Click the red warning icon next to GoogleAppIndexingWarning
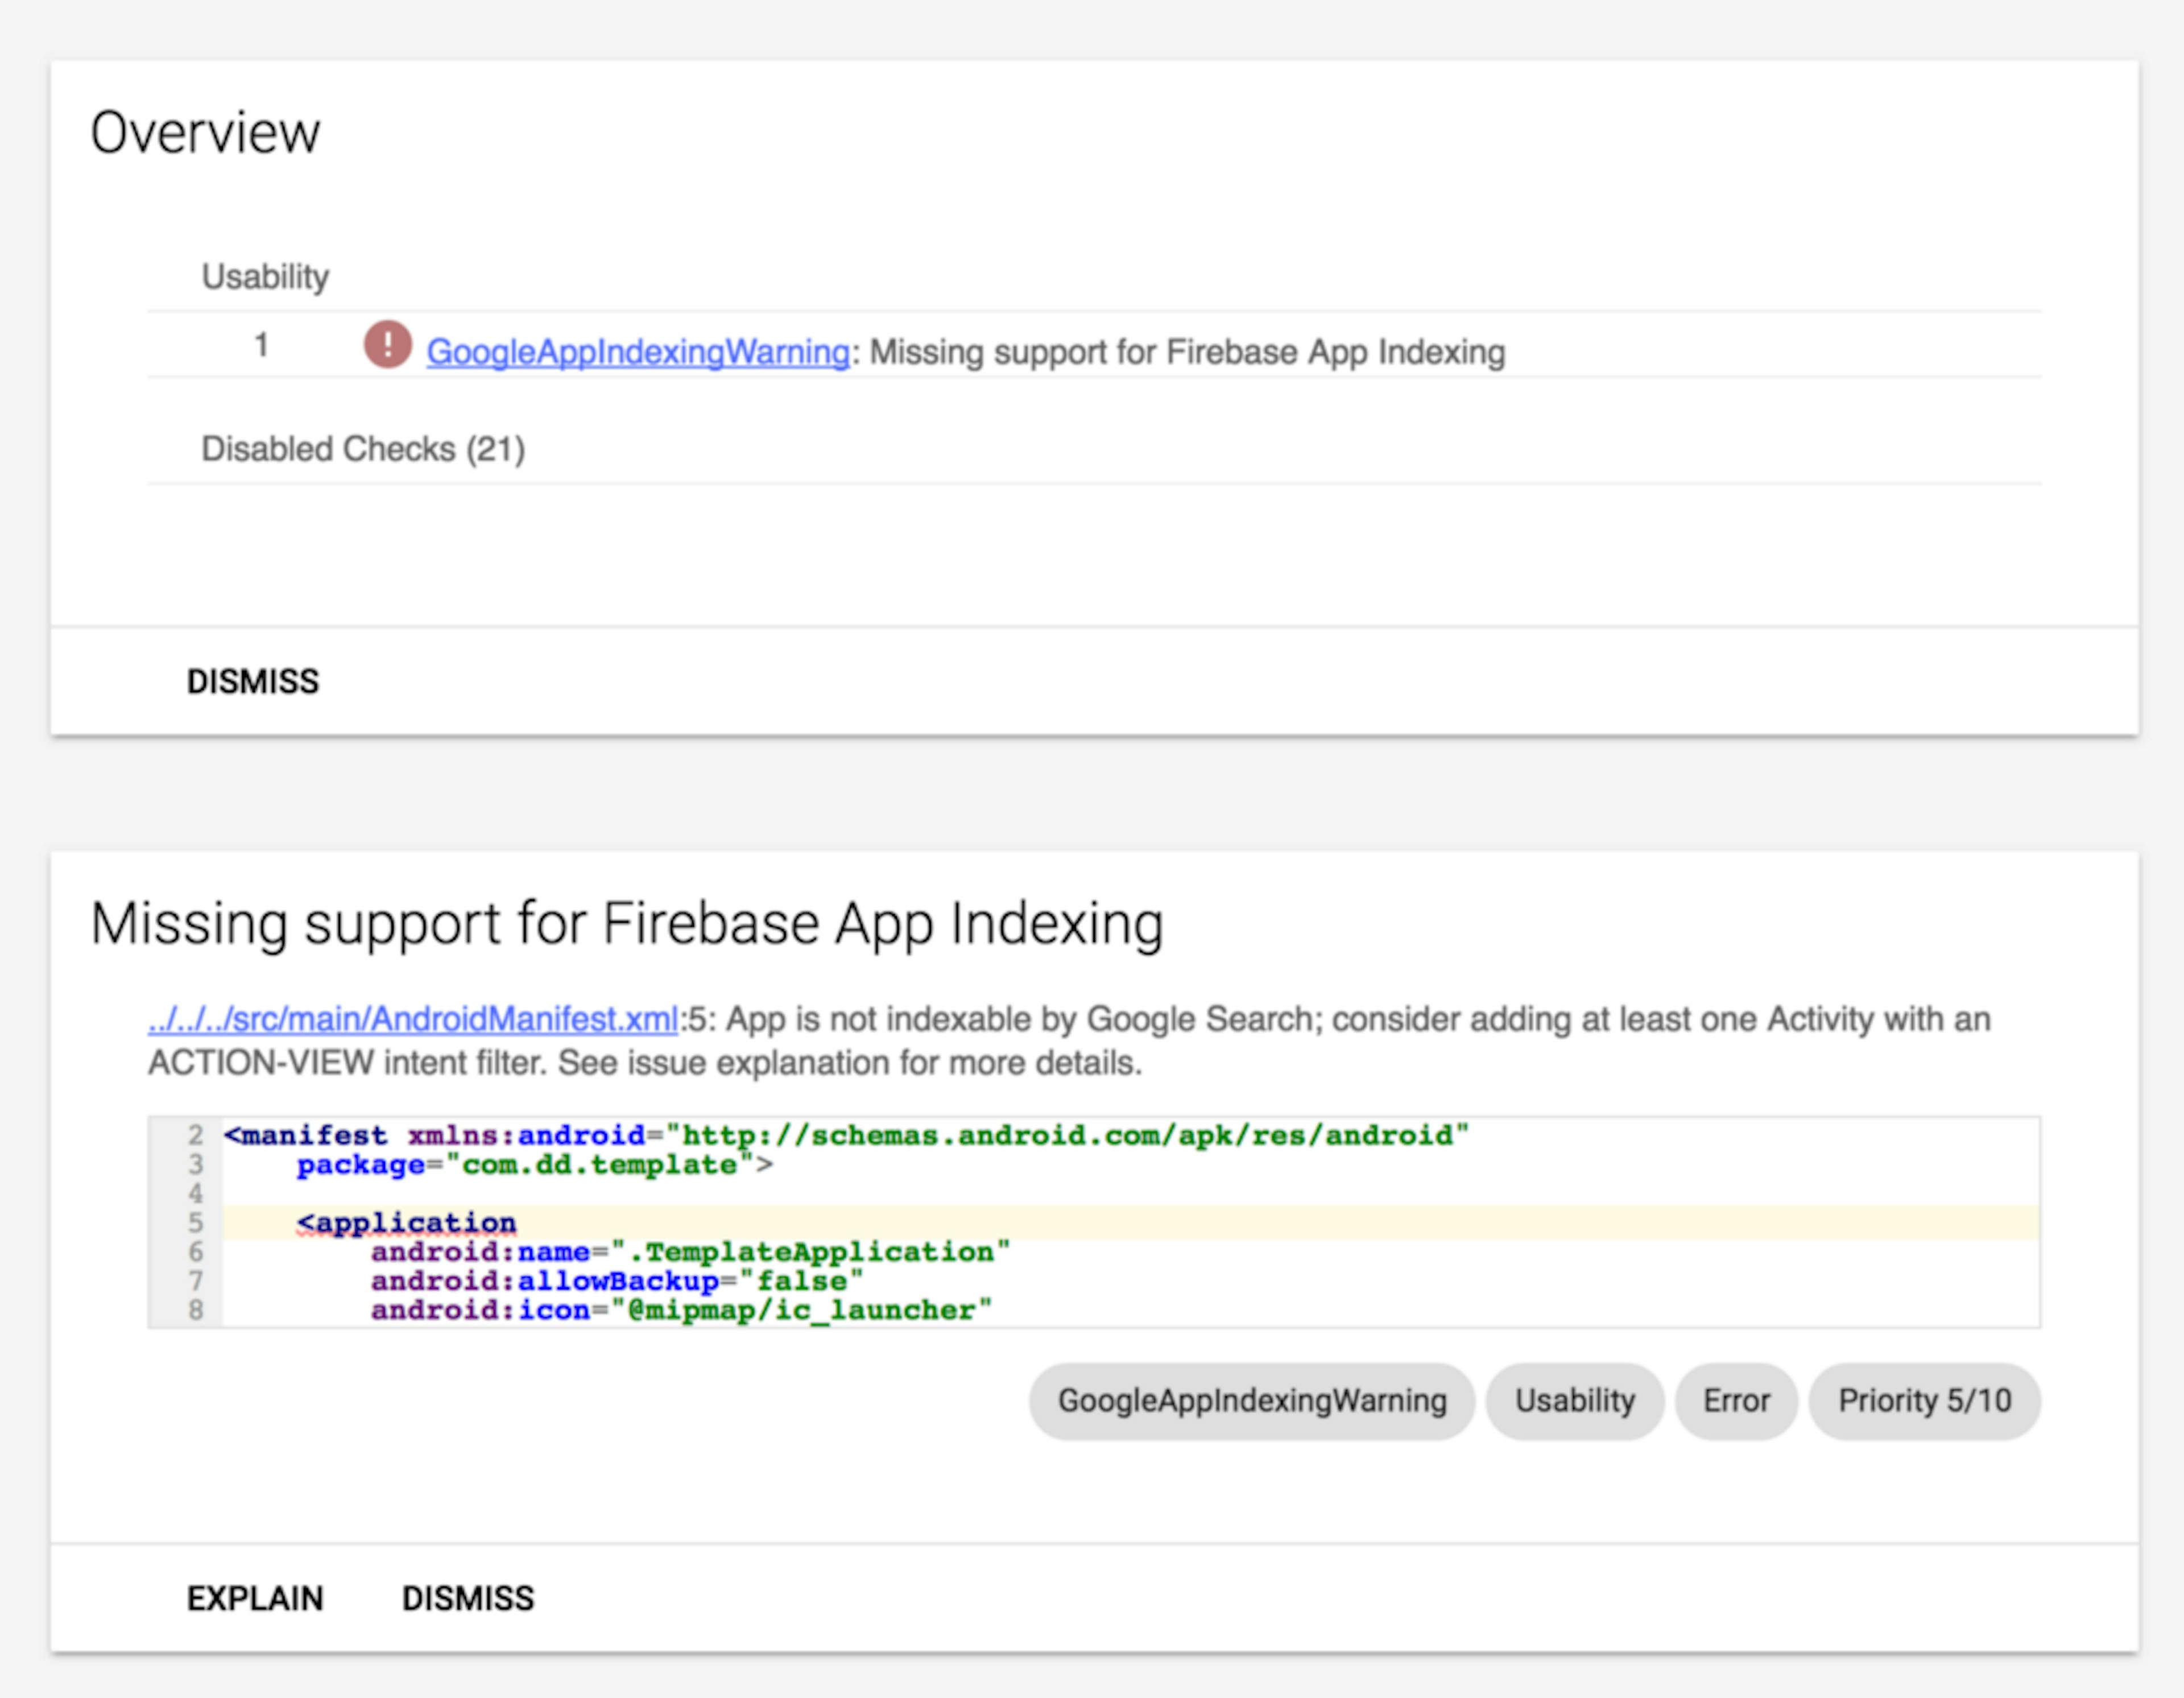The height and width of the screenshot is (1698, 2184). point(386,346)
